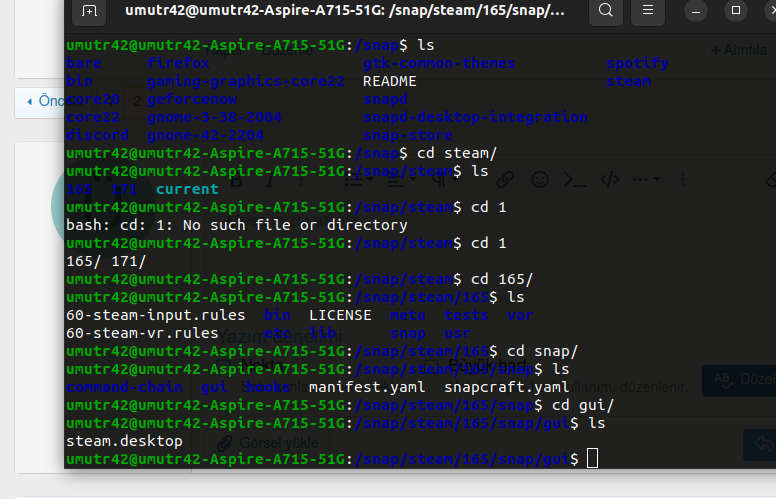Click the 'cd steam/' command text
This screenshot has width=776, height=499.
457,153
